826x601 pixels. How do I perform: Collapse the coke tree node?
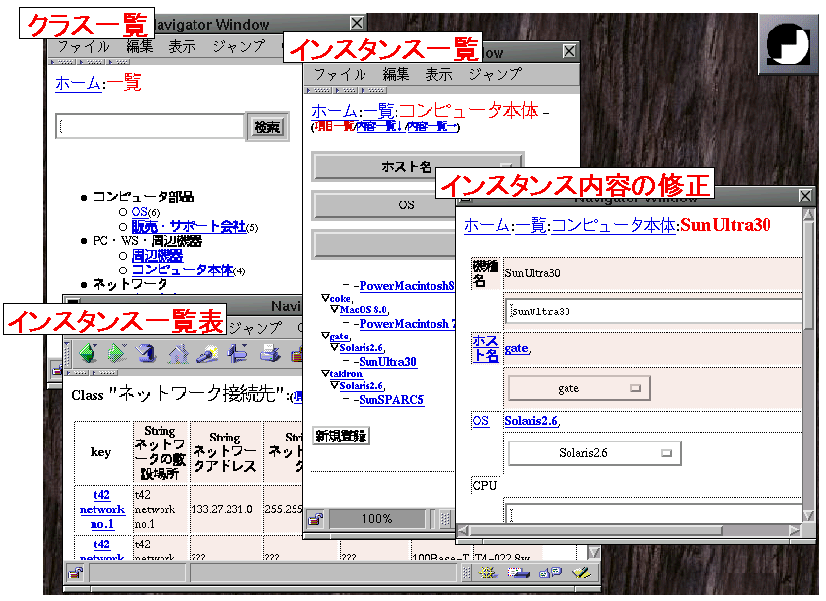(x=325, y=297)
